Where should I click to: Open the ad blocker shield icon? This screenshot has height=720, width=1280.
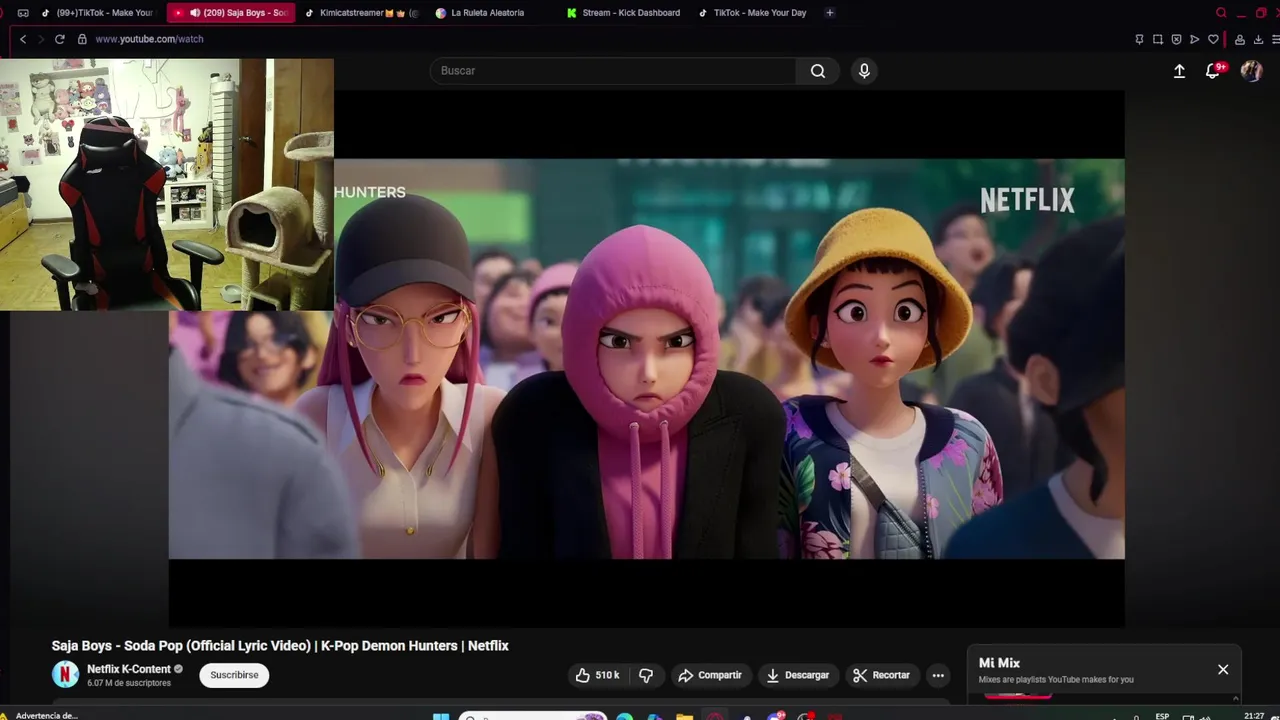1176,39
